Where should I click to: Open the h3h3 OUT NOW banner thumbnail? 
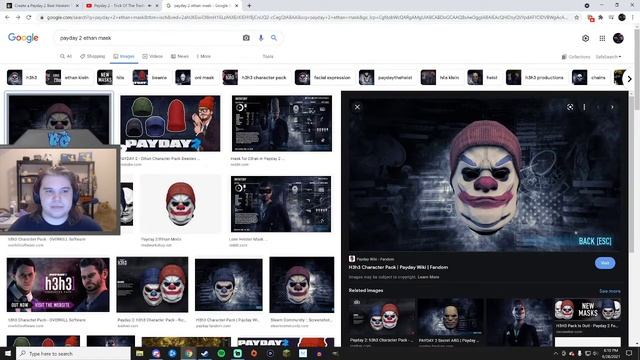(x=58, y=285)
